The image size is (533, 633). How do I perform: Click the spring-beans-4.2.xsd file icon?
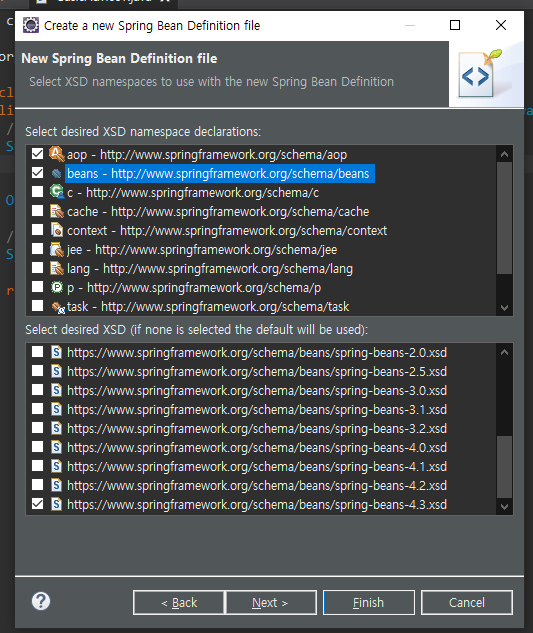(57, 485)
